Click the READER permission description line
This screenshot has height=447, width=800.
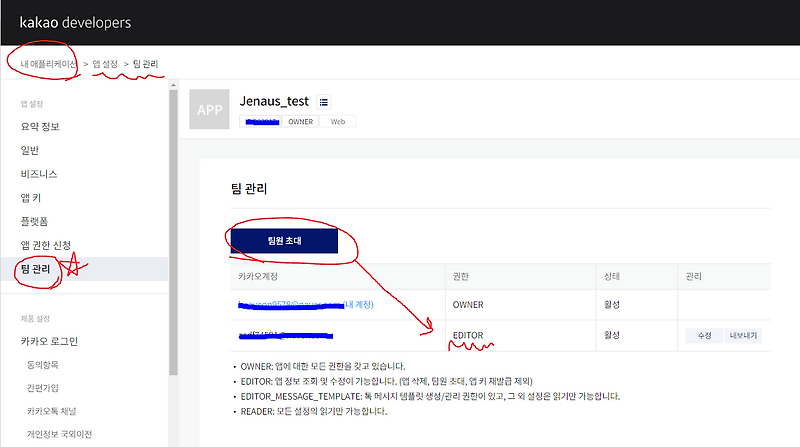pyautogui.click(x=313, y=411)
